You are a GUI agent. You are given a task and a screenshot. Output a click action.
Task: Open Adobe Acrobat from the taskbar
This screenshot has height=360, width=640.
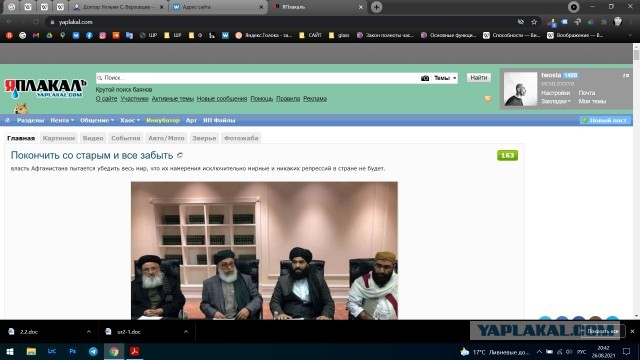[x=135, y=351]
